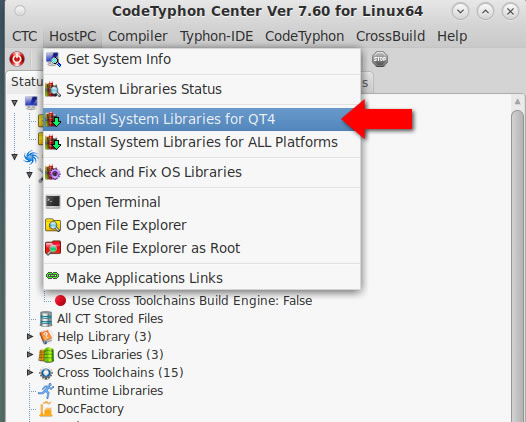Expand the Cross Toolchains (15) node
The width and height of the screenshot is (526, 422).
30,372
